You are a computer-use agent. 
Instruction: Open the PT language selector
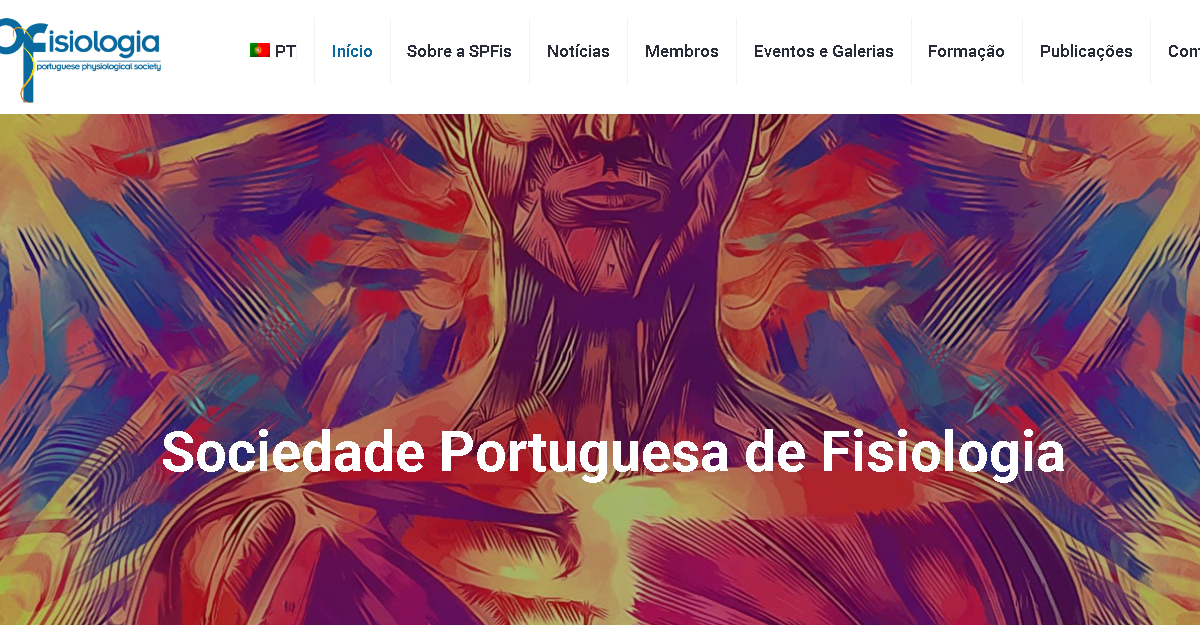273,51
